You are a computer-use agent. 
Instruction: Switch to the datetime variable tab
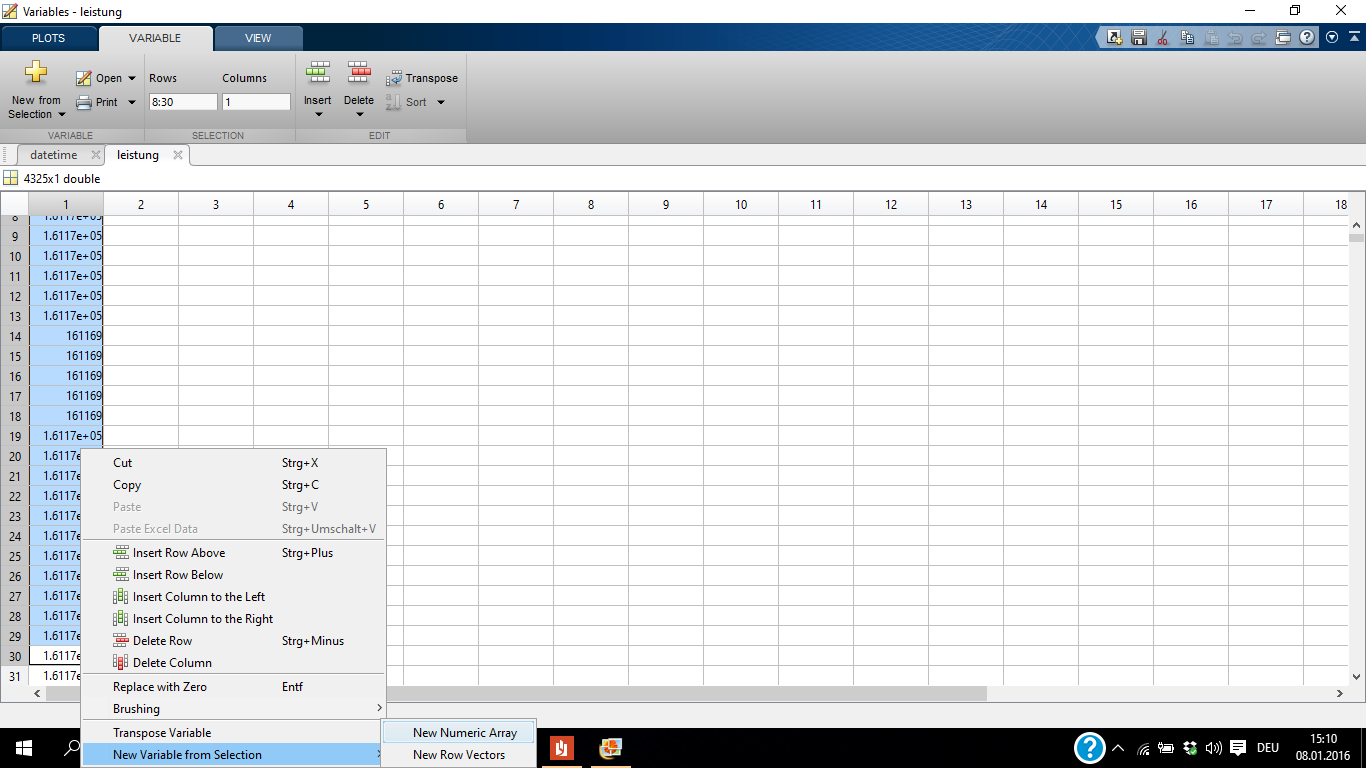[x=53, y=155]
